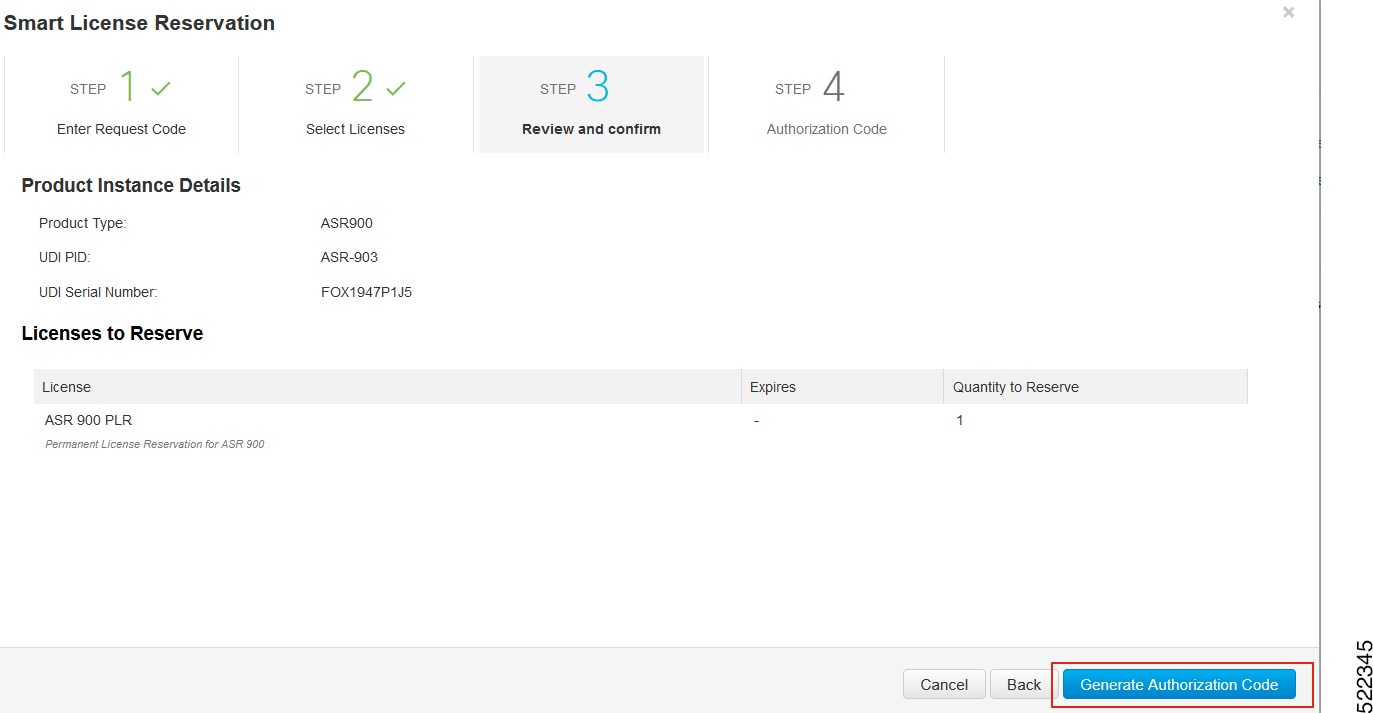Click Generate Authorization Code button

1179,685
